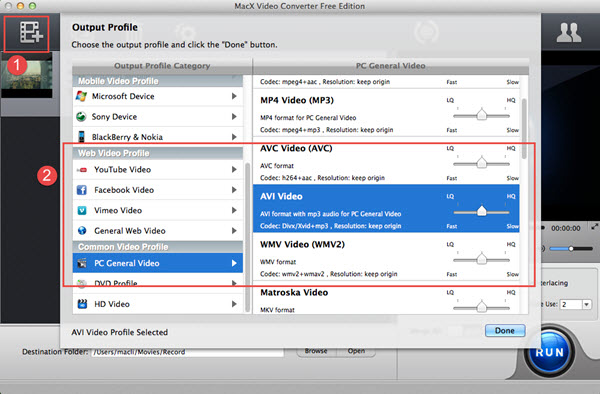
Task: Expand the Vimeo Video submenu arrow
Action: [234, 210]
